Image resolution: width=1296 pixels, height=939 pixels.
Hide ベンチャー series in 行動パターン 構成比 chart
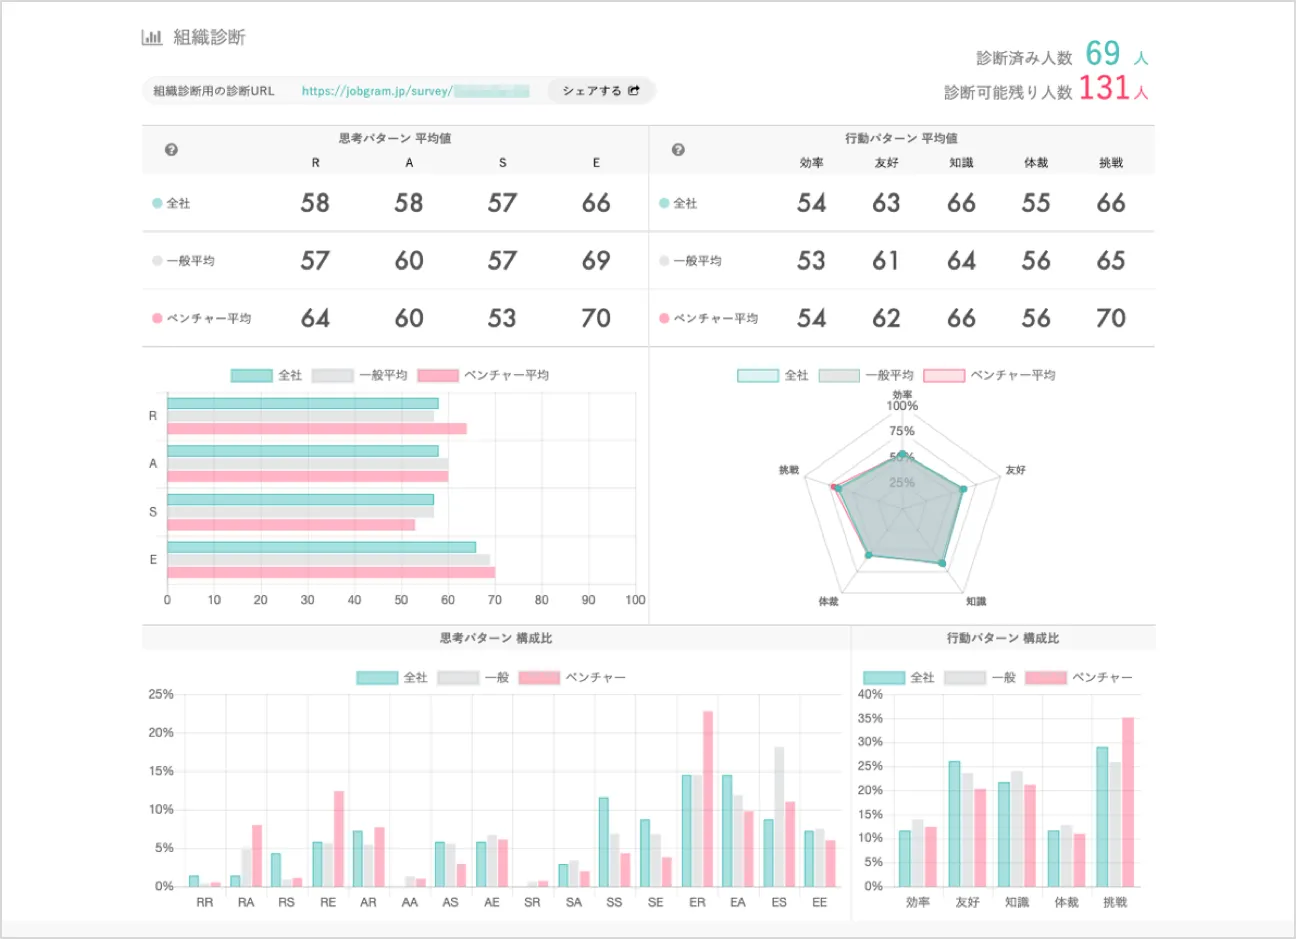(1079, 678)
